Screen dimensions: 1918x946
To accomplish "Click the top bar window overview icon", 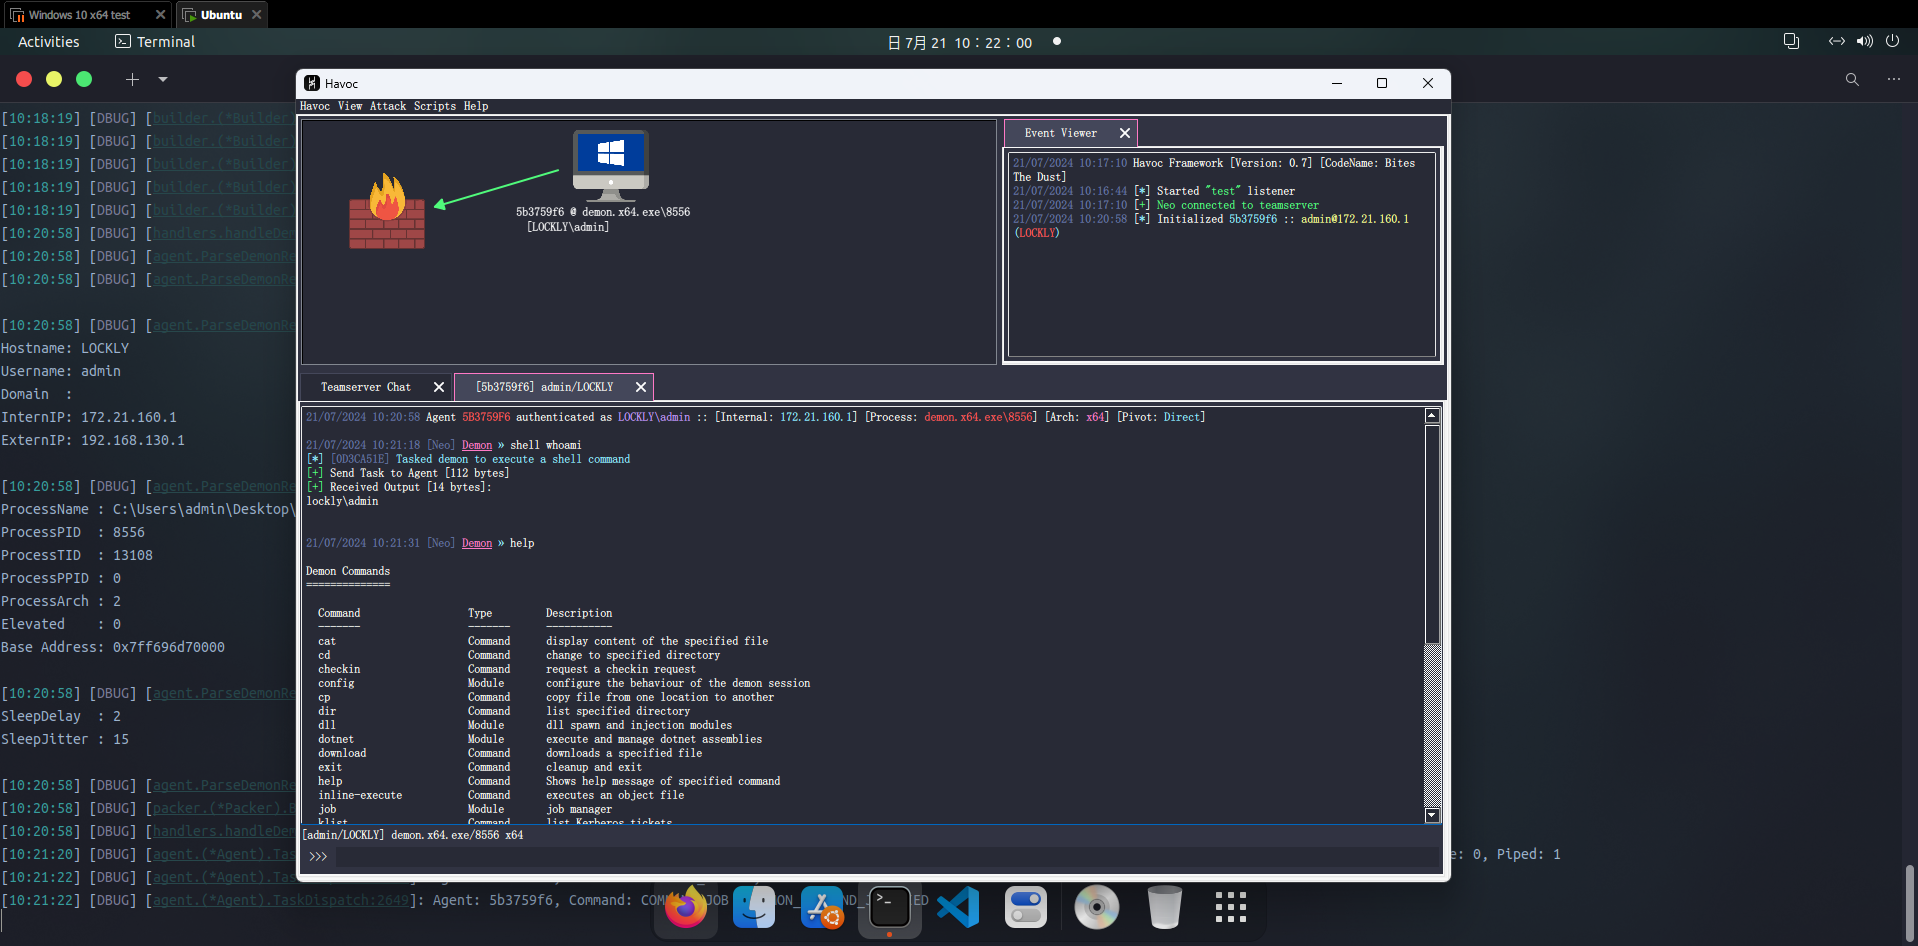I will [x=1791, y=41].
